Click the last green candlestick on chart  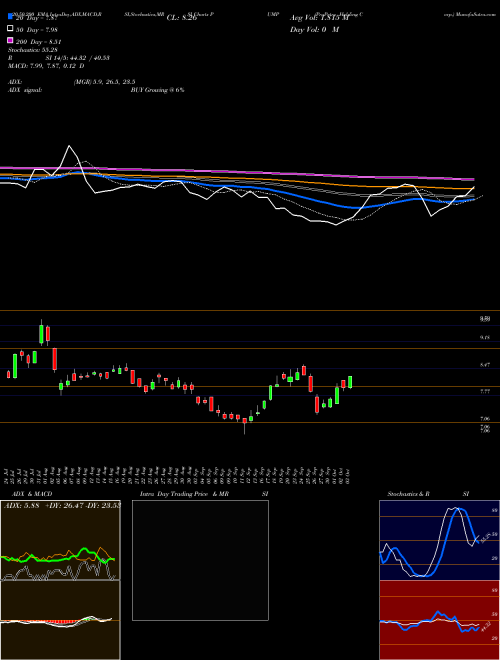[x=350, y=382]
